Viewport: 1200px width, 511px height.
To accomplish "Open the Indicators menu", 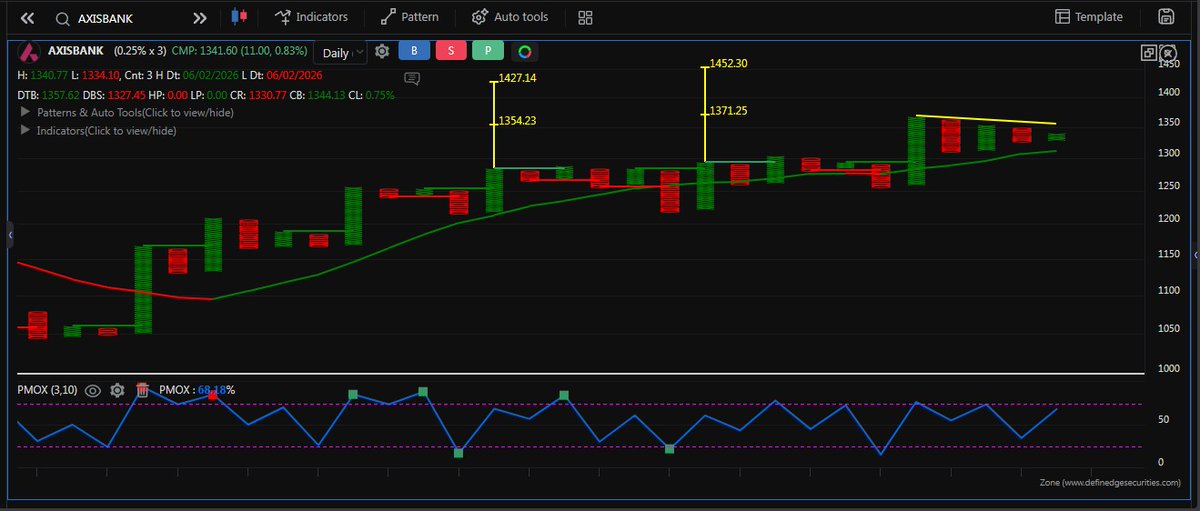I will [x=311, y=17].
